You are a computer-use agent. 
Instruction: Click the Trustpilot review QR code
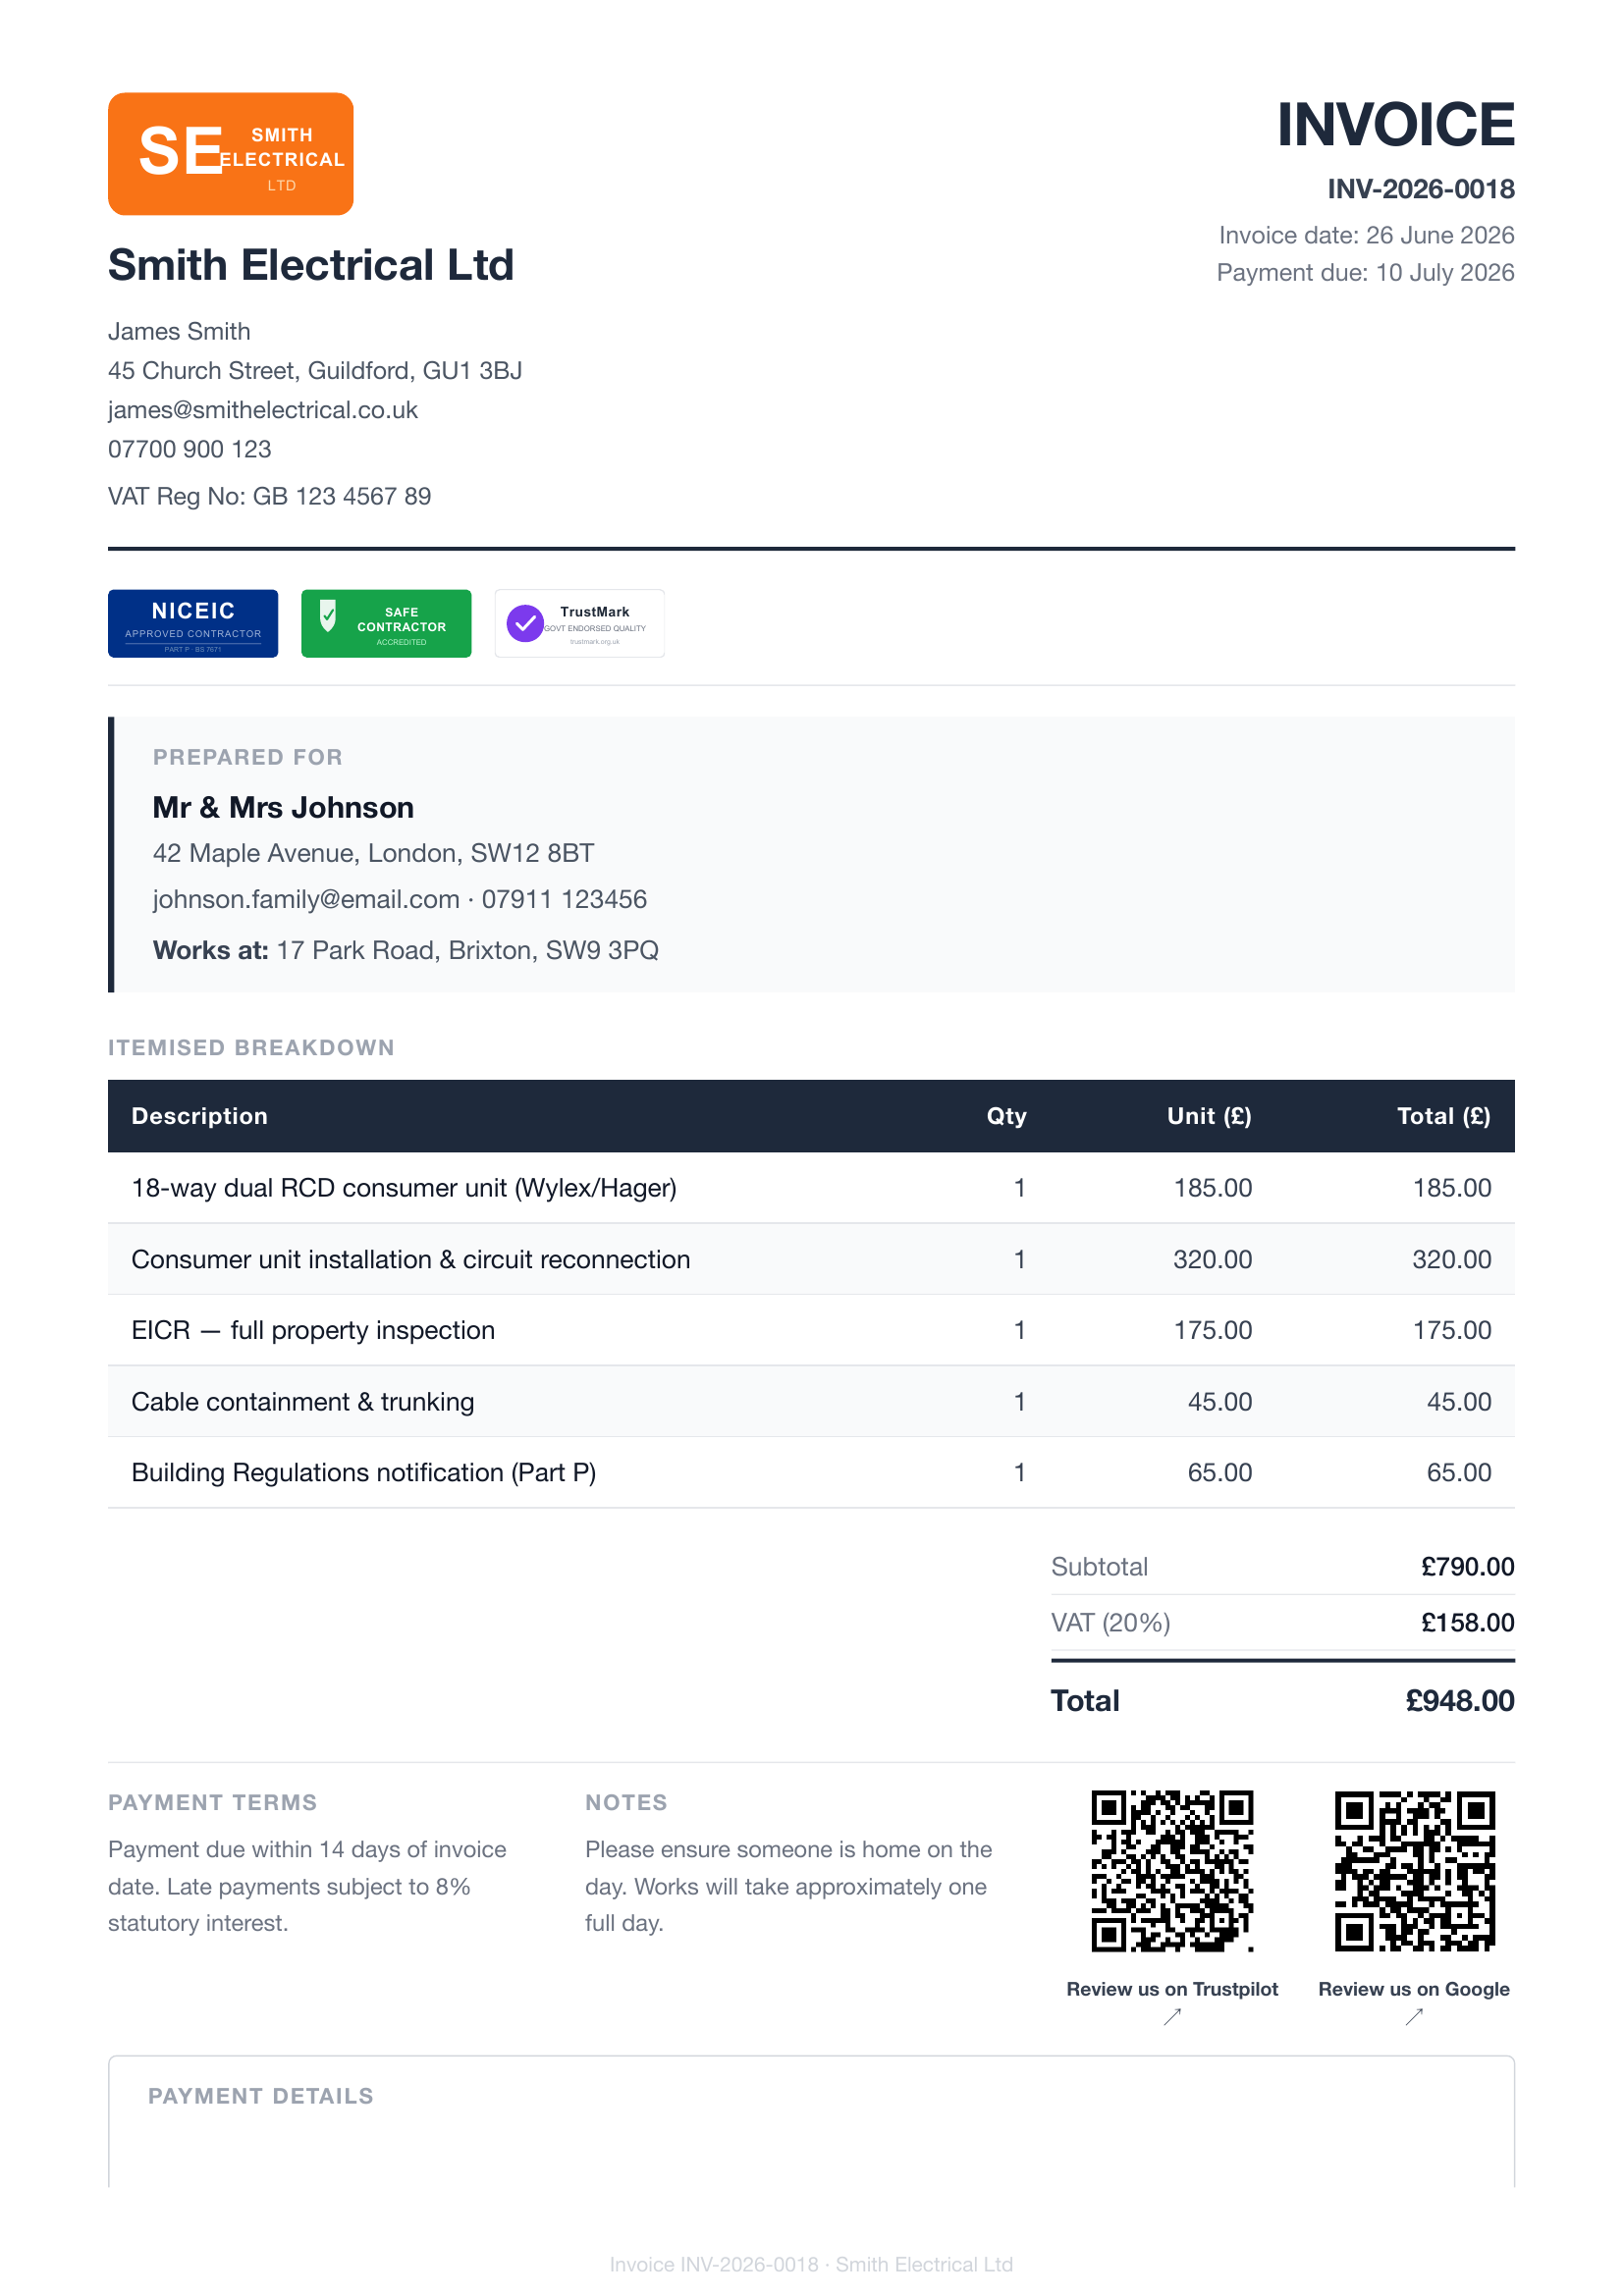1172,1870
